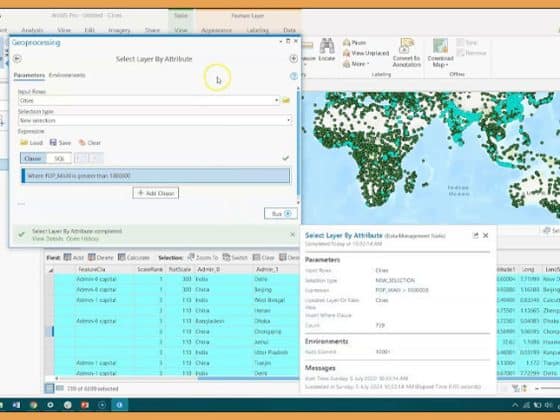Screen dimensions: 560x420
Task: Open Chrome from the taskbar
Action: pos(33,405)
